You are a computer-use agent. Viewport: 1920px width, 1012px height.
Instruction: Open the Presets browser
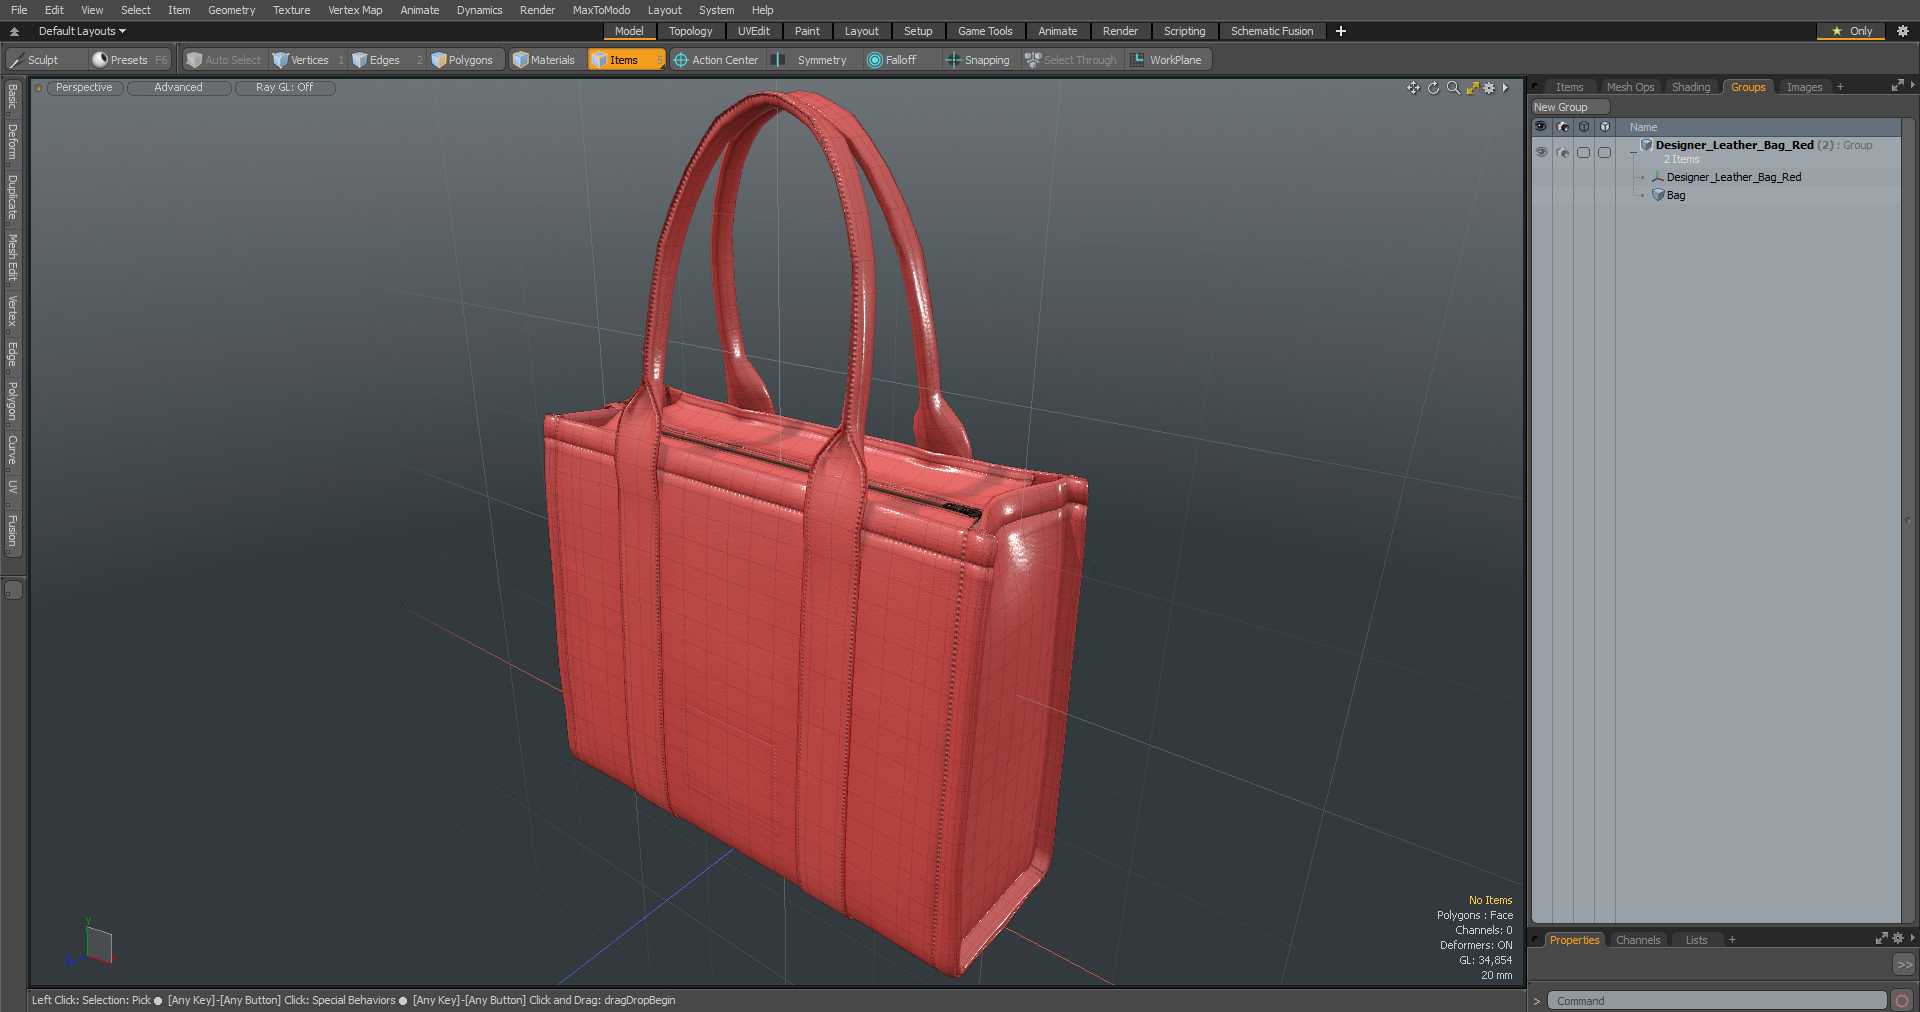point(130,60)
